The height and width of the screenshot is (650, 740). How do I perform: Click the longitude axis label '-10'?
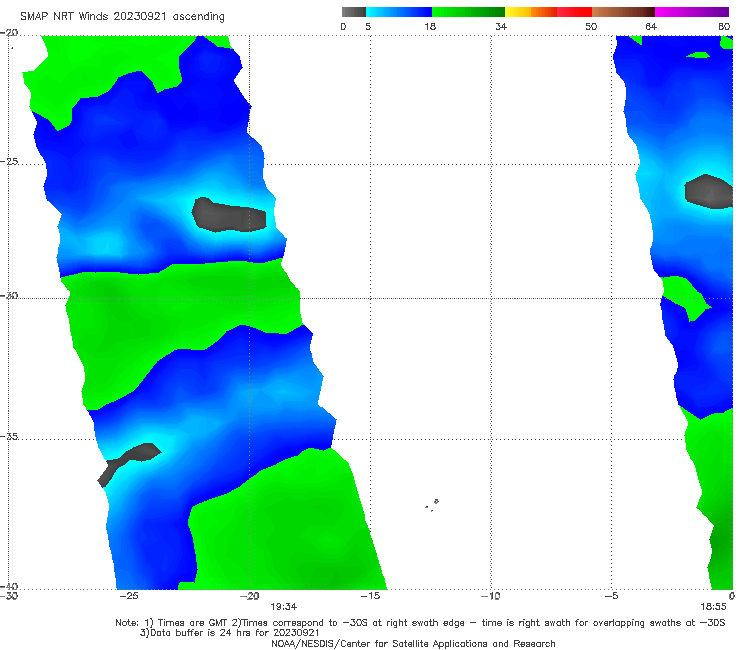[490, 596]
